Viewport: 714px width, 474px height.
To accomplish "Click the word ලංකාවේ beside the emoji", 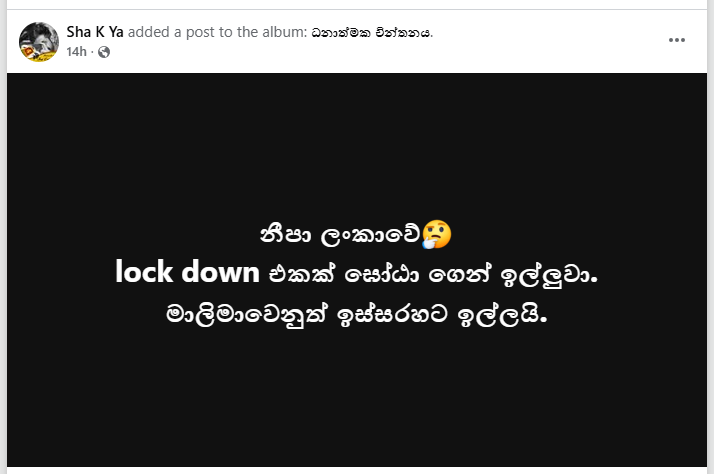I will 370,236.
